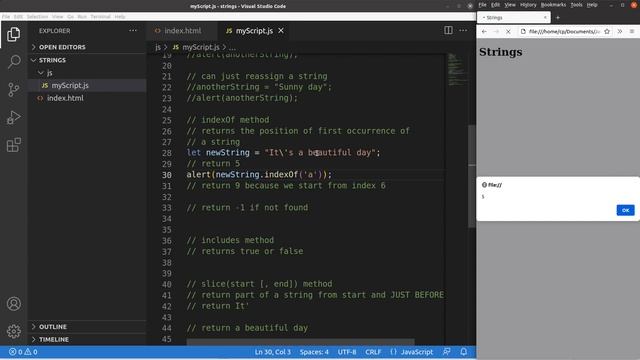This screenshot has width=640, height=360.
Task: Open Firefox Tools menu
Action: point(576,5)
